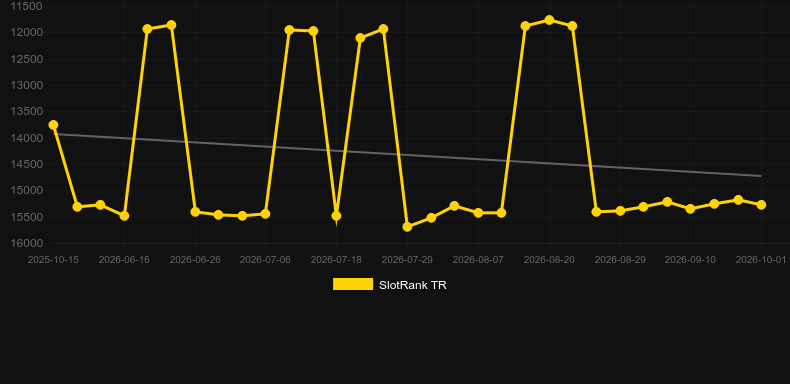Click the 11500 y-axis label
Viewport: 790px width, 384px height.
(x=26, y=6)
